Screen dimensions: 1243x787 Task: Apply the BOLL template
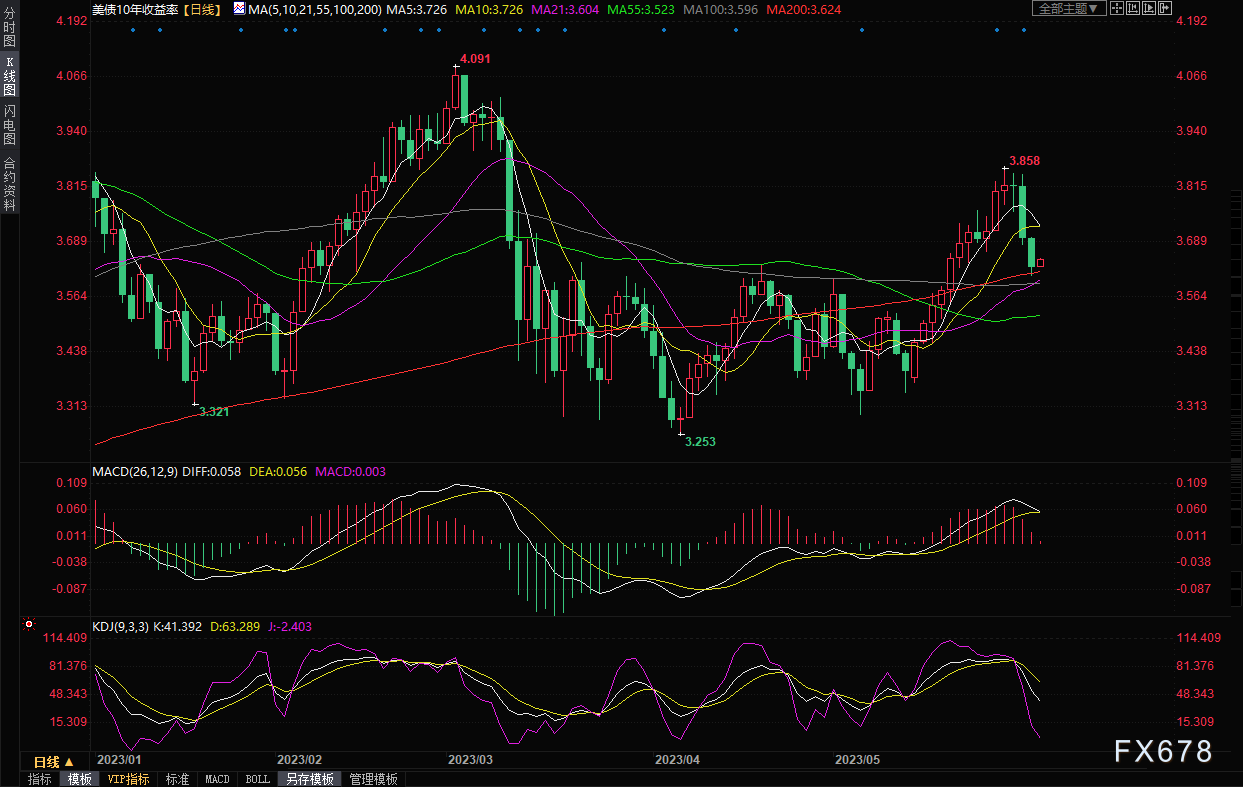point(257,779)
